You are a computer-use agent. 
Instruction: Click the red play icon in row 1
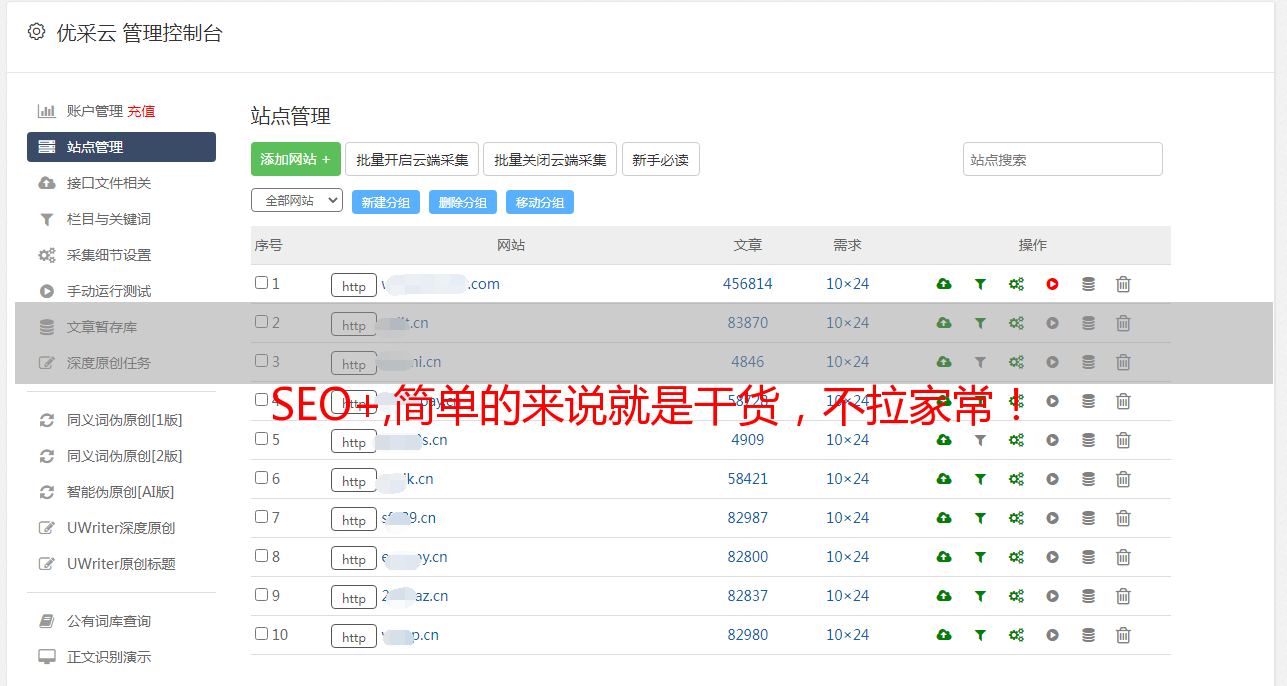coord(1052,284)
